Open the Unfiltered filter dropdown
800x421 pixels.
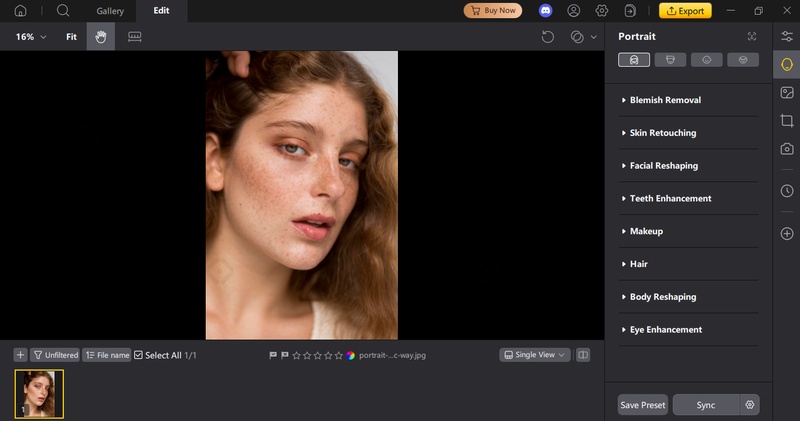55,355
